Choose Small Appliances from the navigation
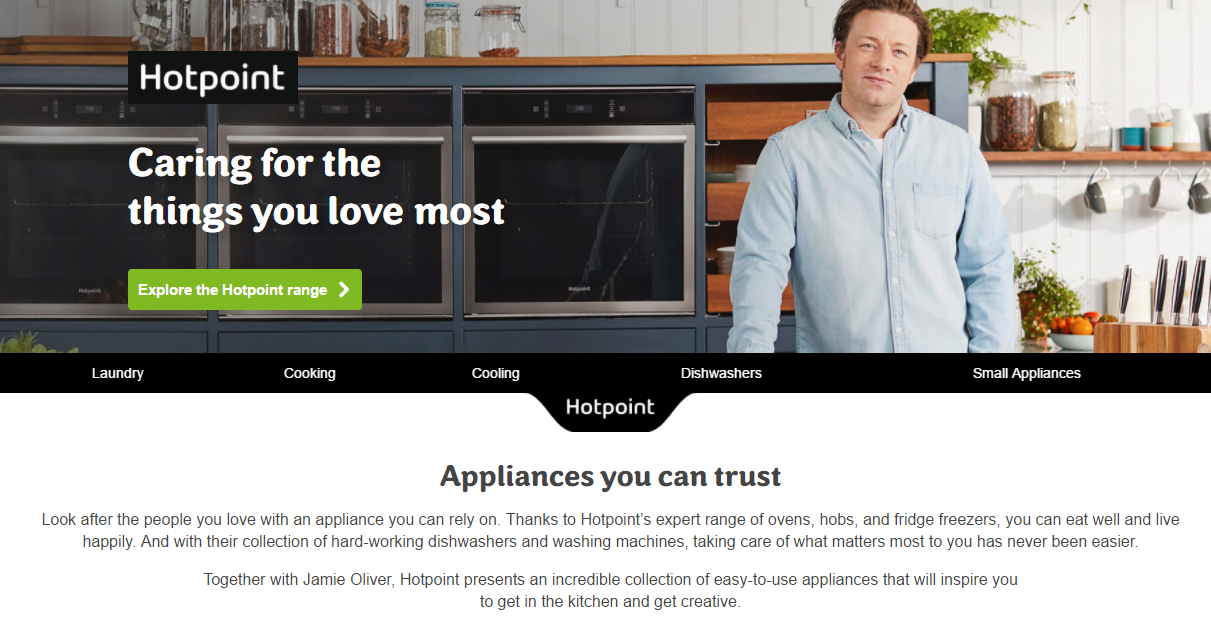Image resolution: width=1211 pixels, height=617 pixels. pyautogui.click(x=1027, y=373)
